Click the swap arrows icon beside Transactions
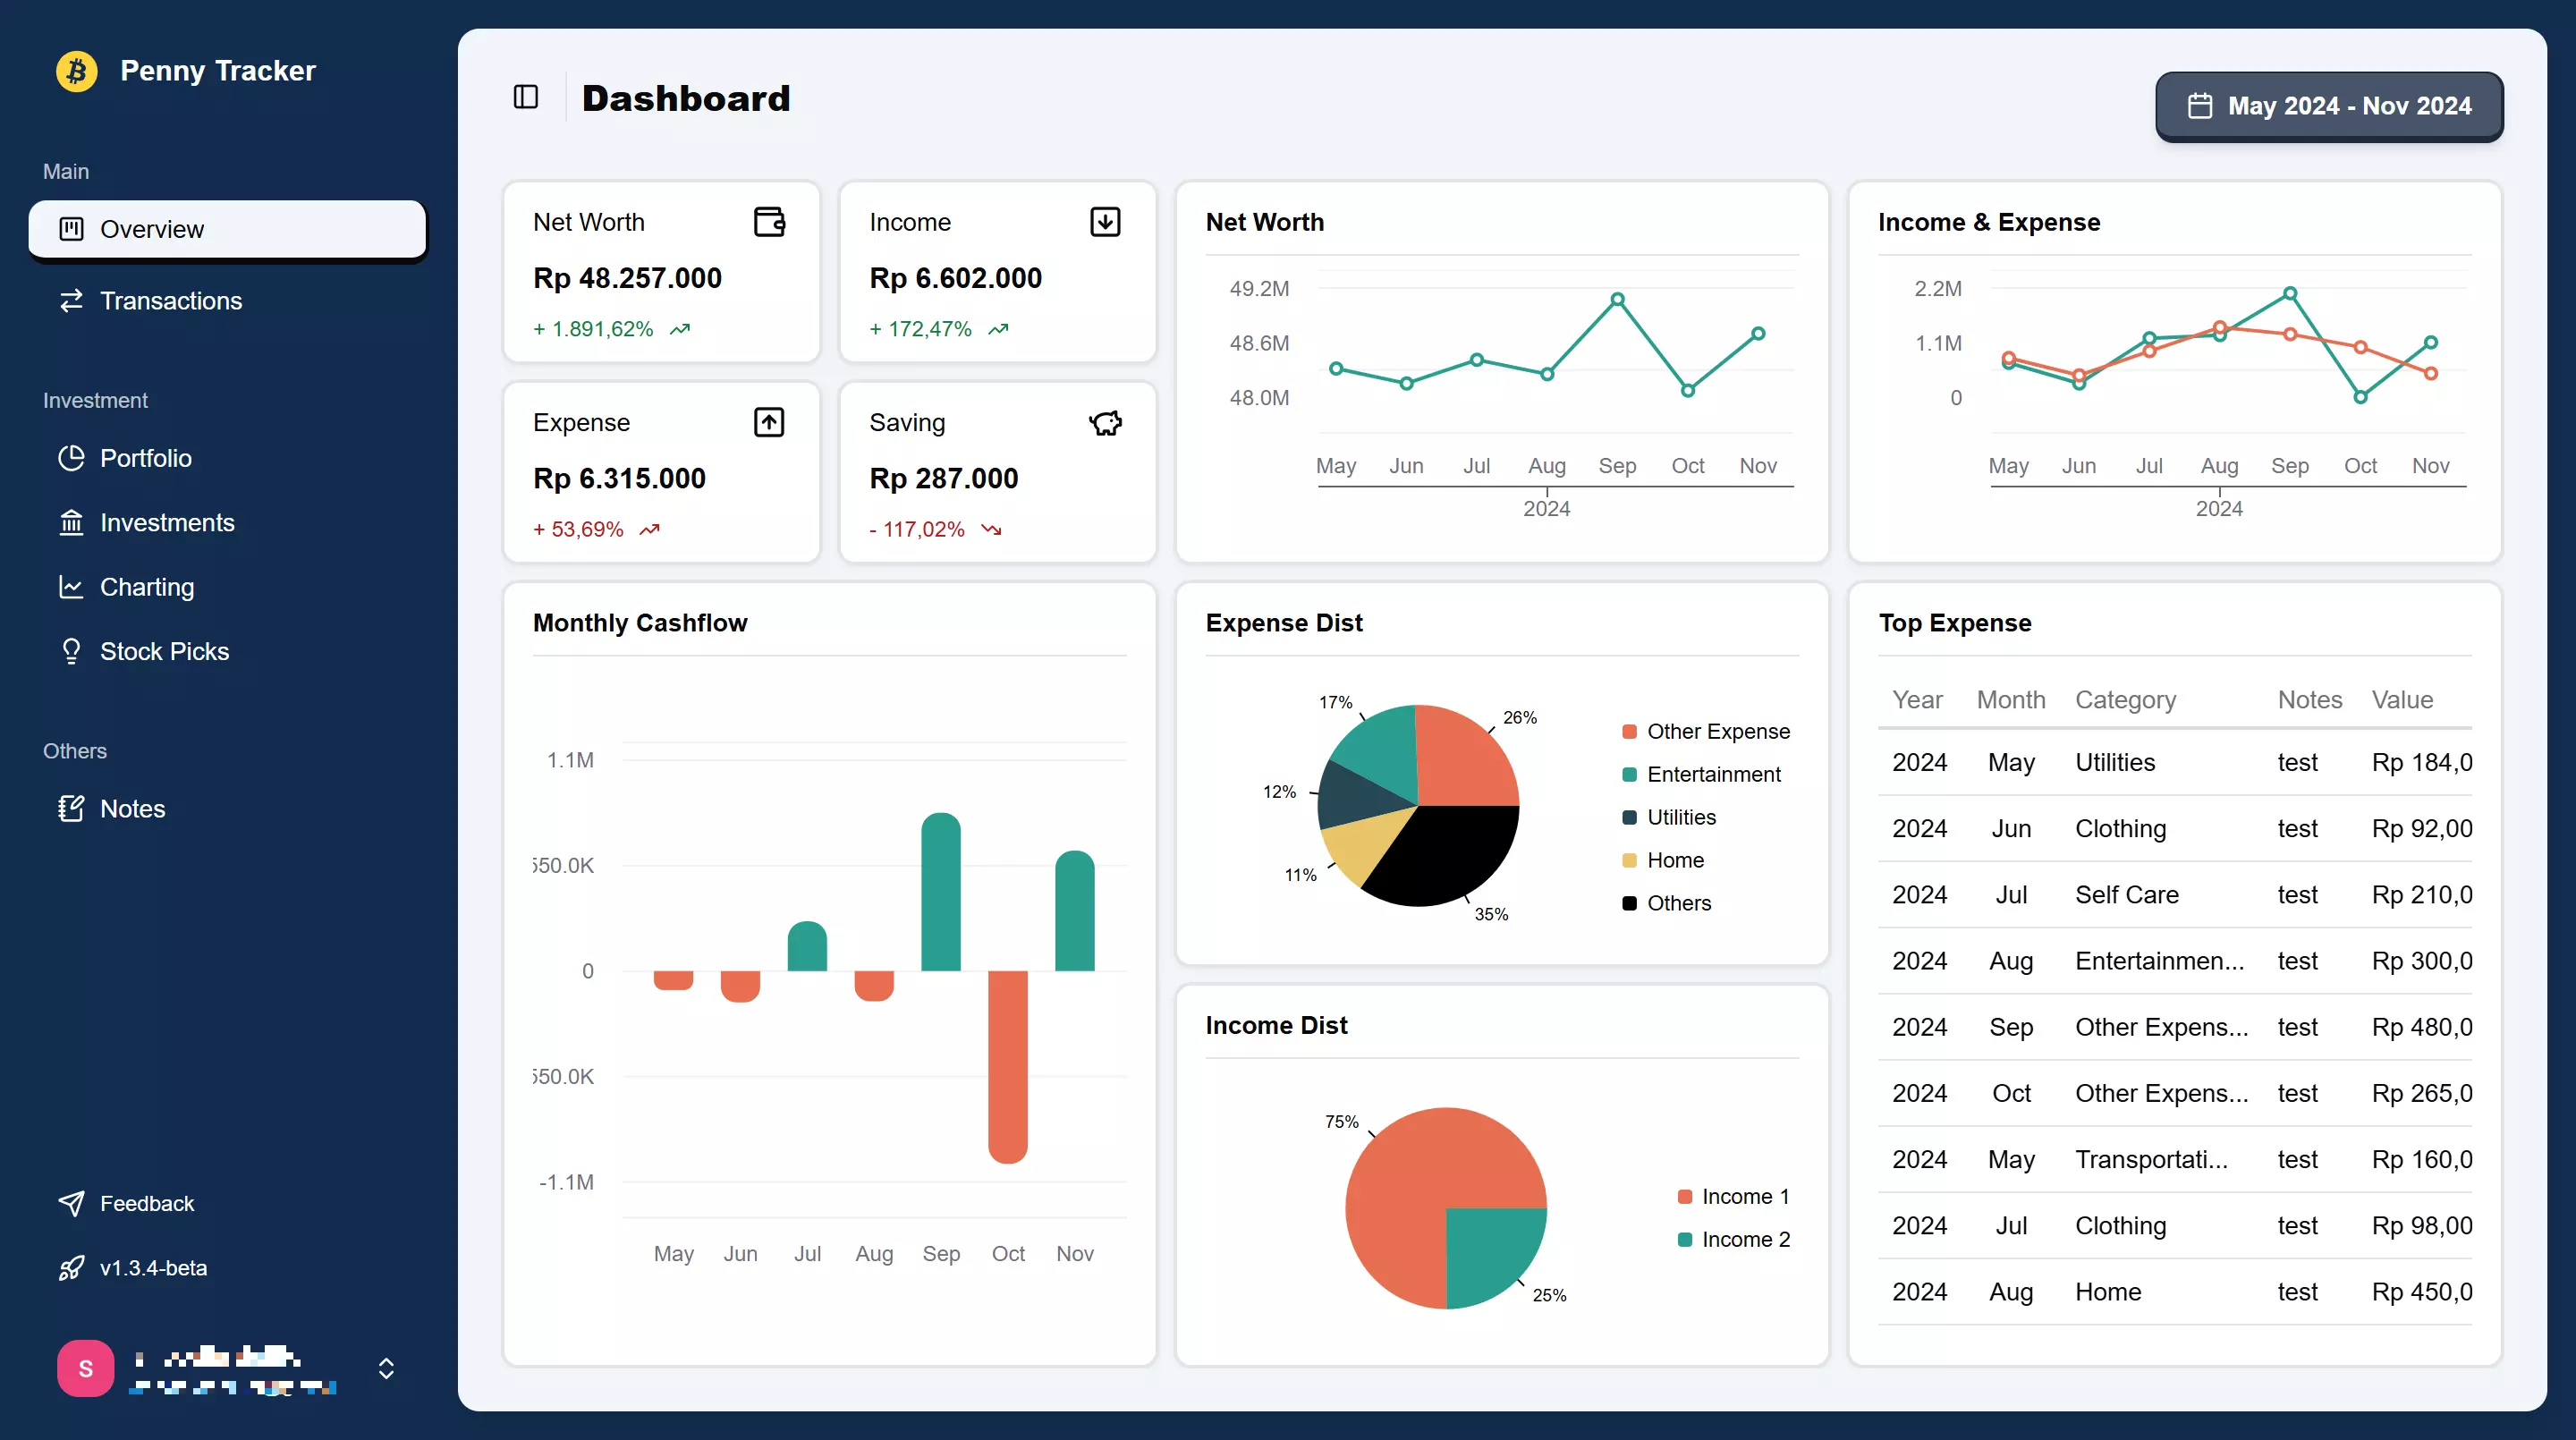2576x1440 pixels. [x=71, y=300]
